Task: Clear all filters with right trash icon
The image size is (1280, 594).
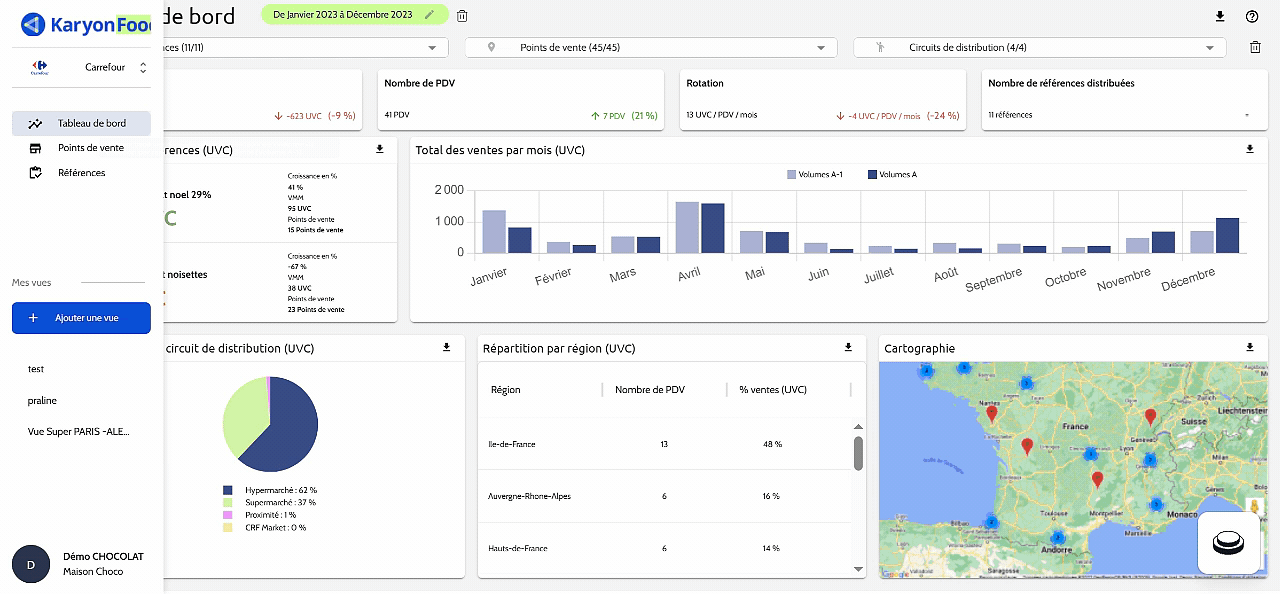Action: 1255,47
